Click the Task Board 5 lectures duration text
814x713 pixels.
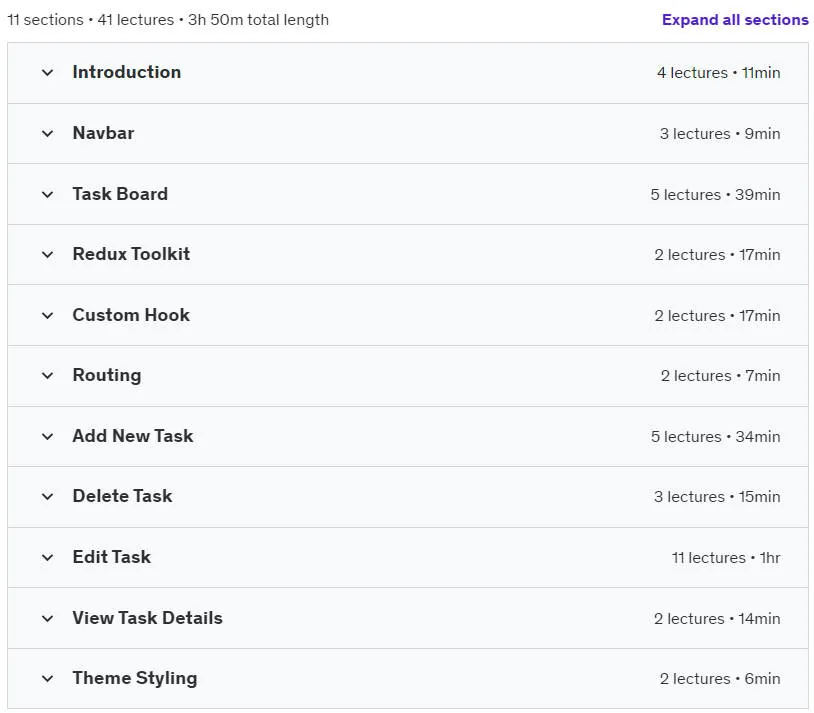point(715,195)
